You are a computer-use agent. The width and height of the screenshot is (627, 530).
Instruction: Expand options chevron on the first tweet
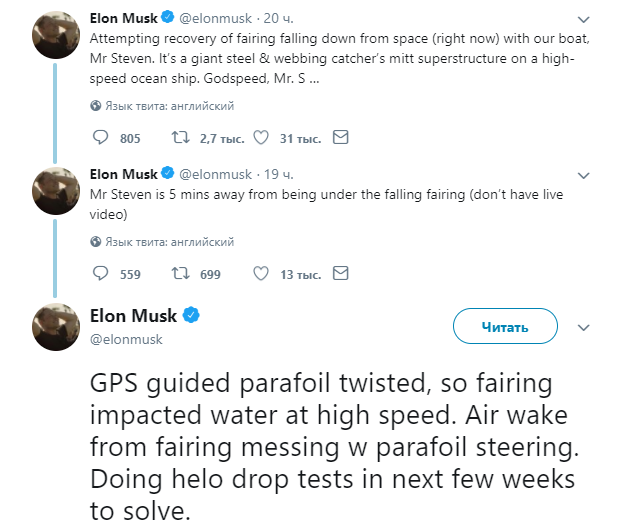point(584,20)
